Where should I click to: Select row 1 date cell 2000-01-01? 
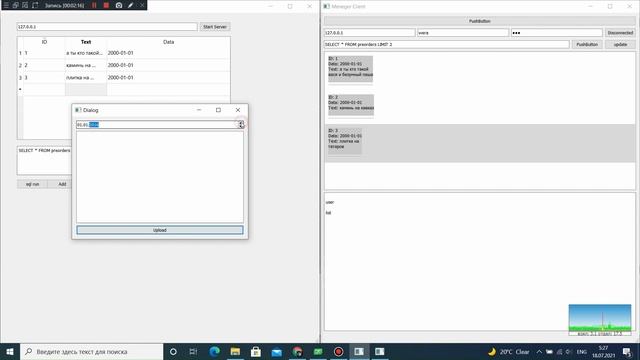168,53
